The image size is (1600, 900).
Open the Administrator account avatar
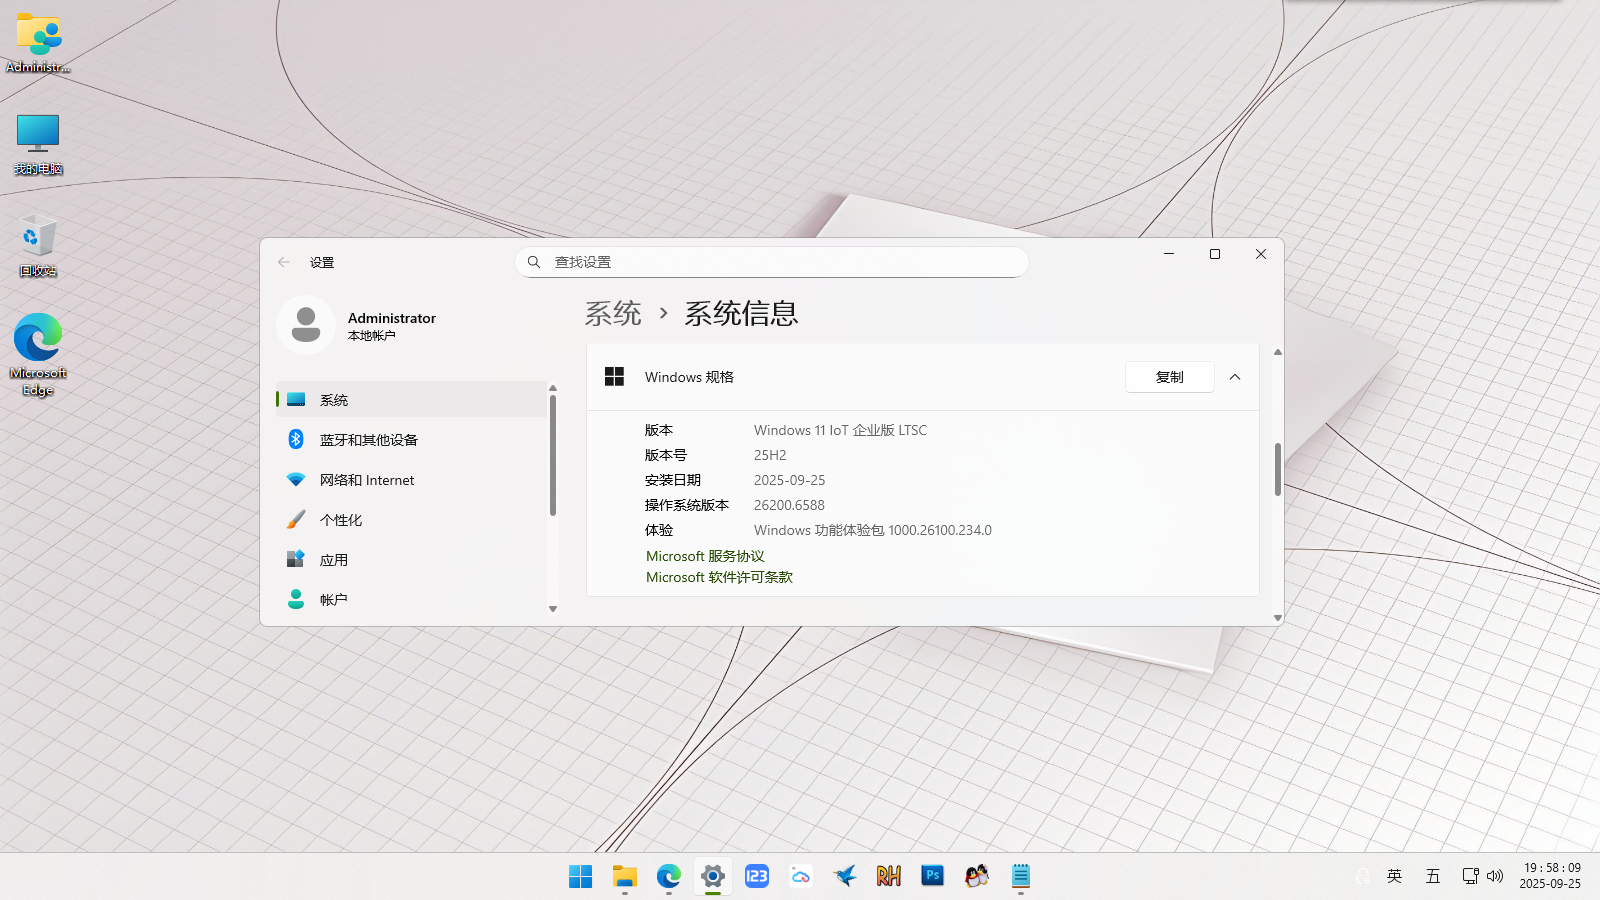pyautogui.click(x=306, y=325)
